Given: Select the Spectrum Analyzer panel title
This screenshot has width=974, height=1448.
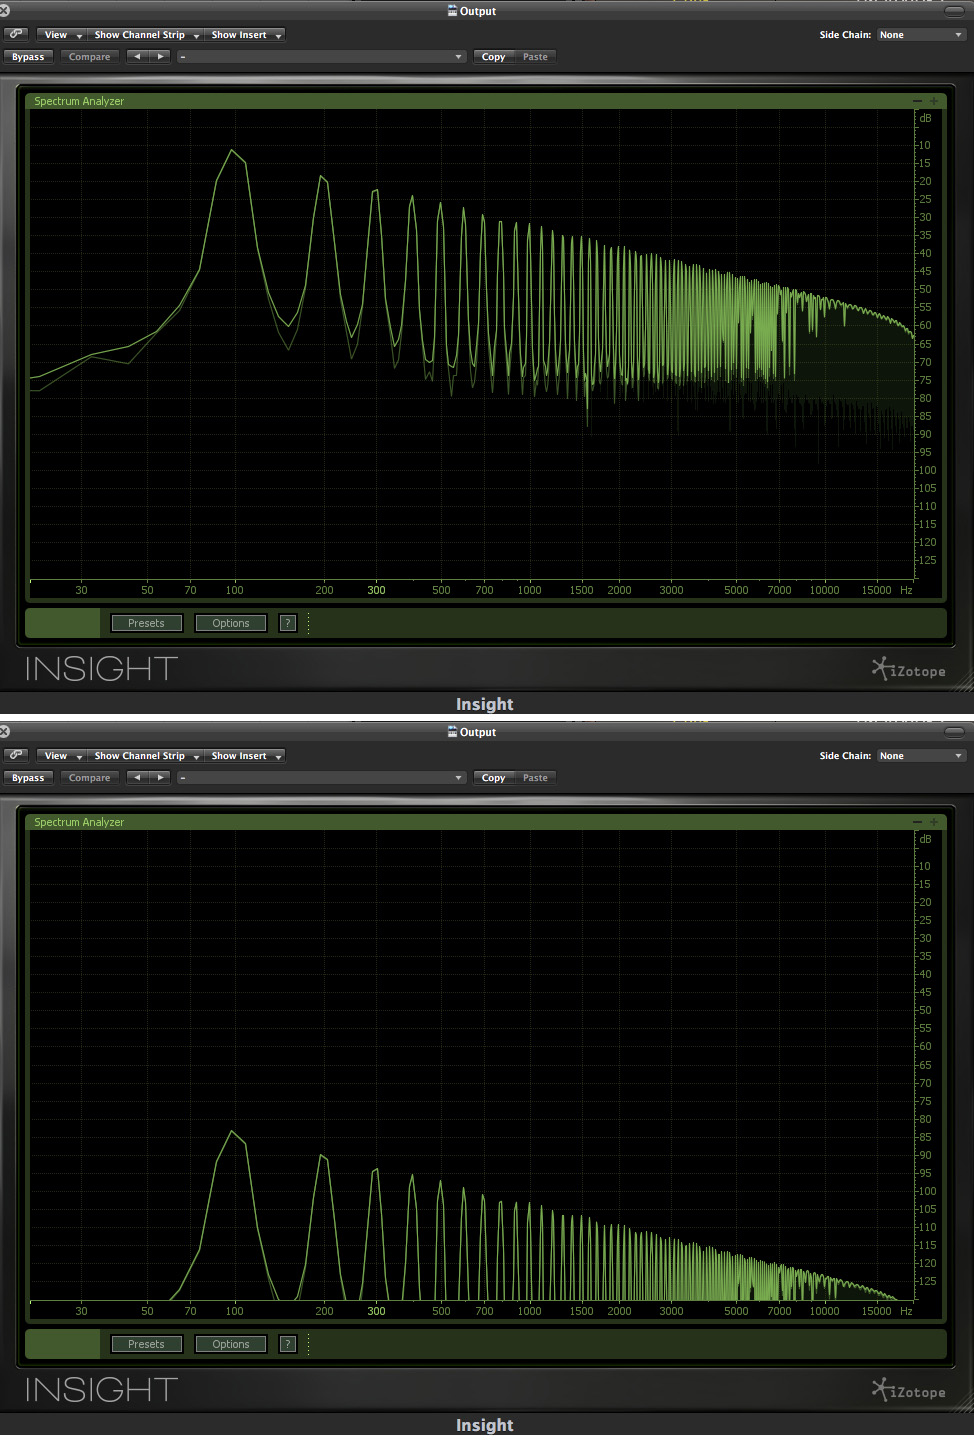Looking at the screenshot, I should point(79,100).
